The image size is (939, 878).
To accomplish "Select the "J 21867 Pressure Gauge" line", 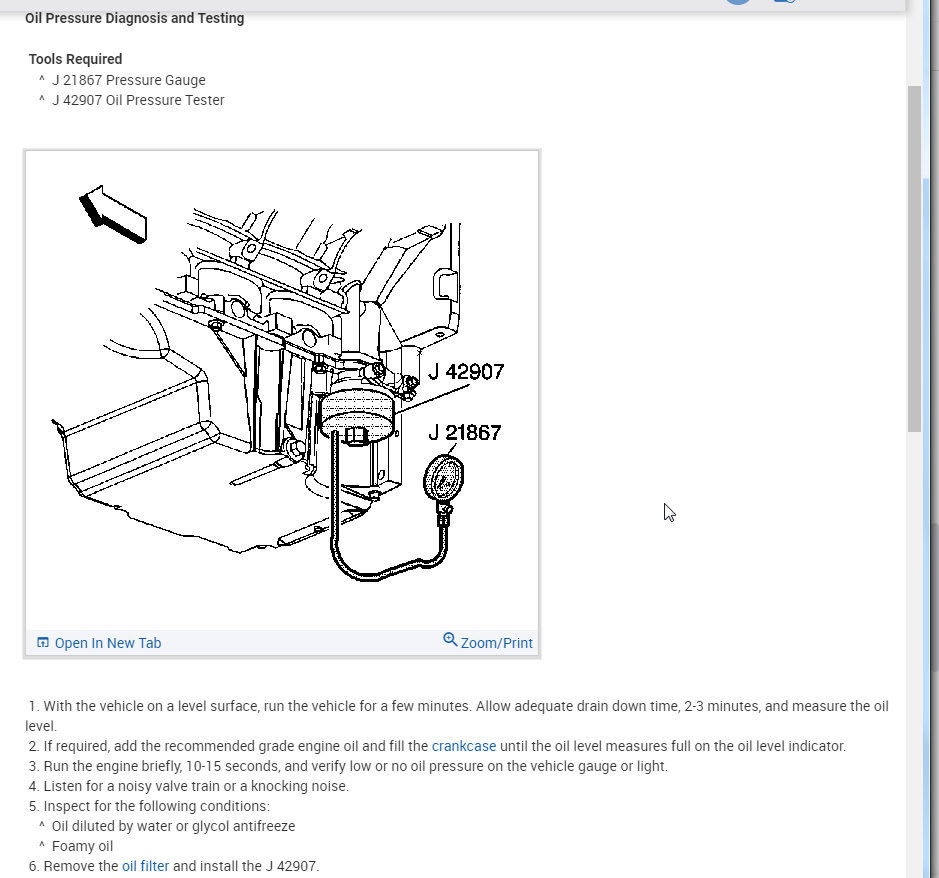I will (x=129, y=80).
